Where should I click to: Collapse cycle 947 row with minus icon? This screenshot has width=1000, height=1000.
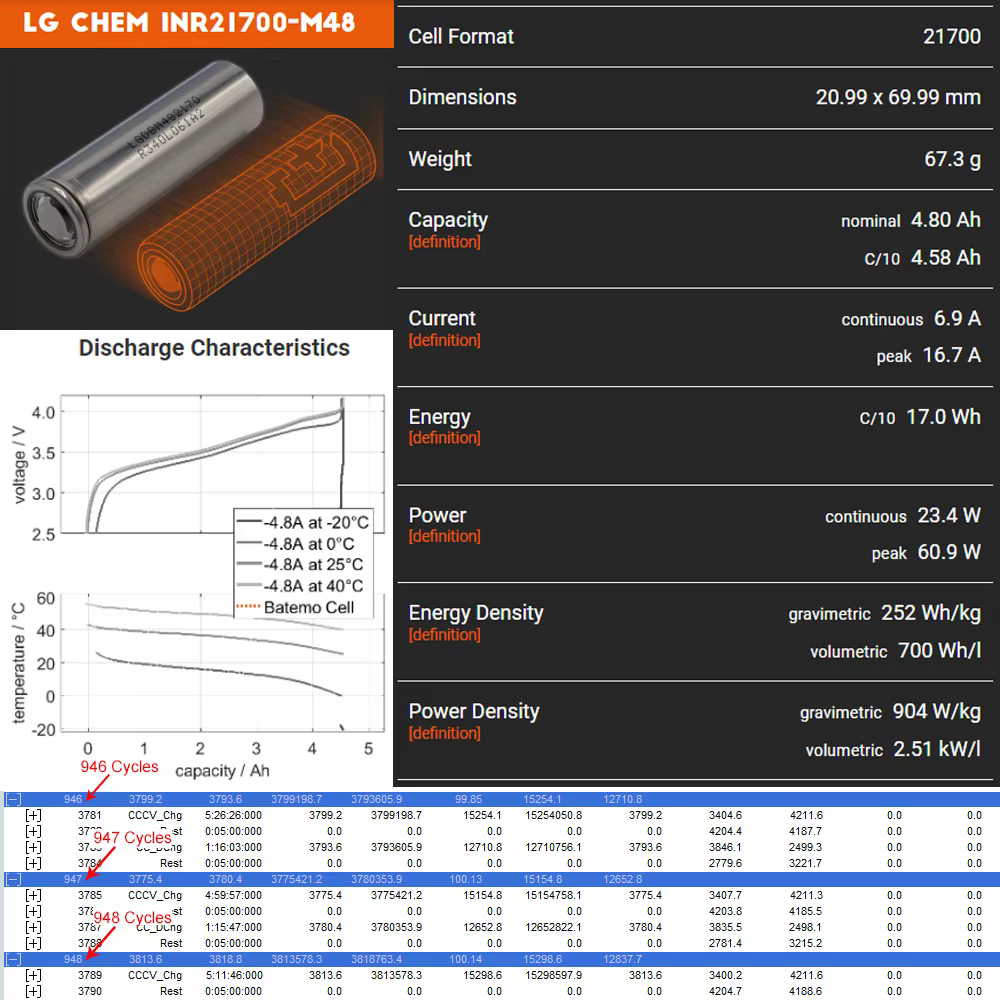point(13,879)
